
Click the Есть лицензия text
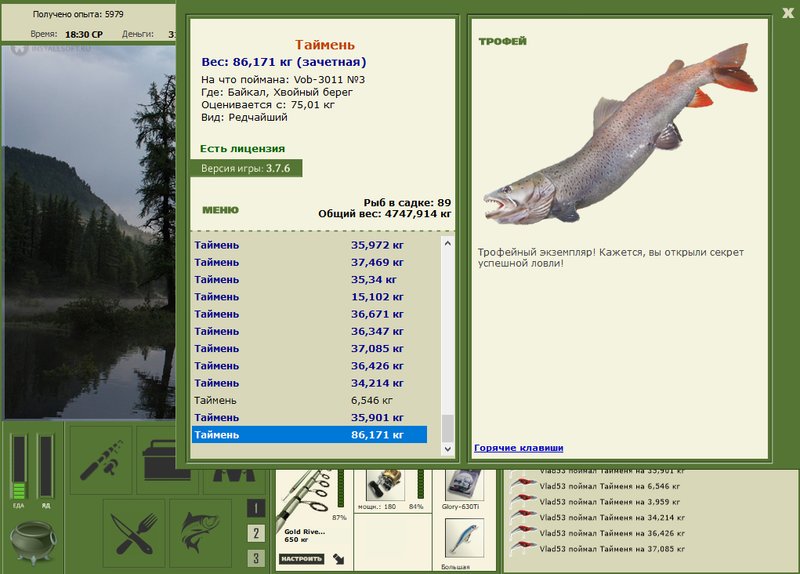pyautogui.click(x=242, y=149)
